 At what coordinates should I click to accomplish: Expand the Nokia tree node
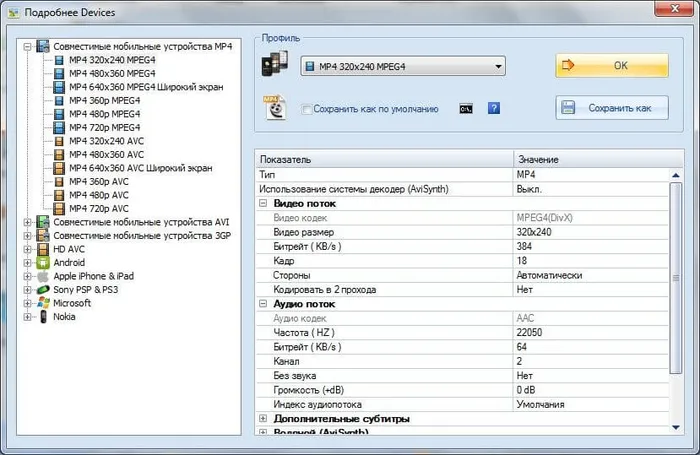click(27, 317)
